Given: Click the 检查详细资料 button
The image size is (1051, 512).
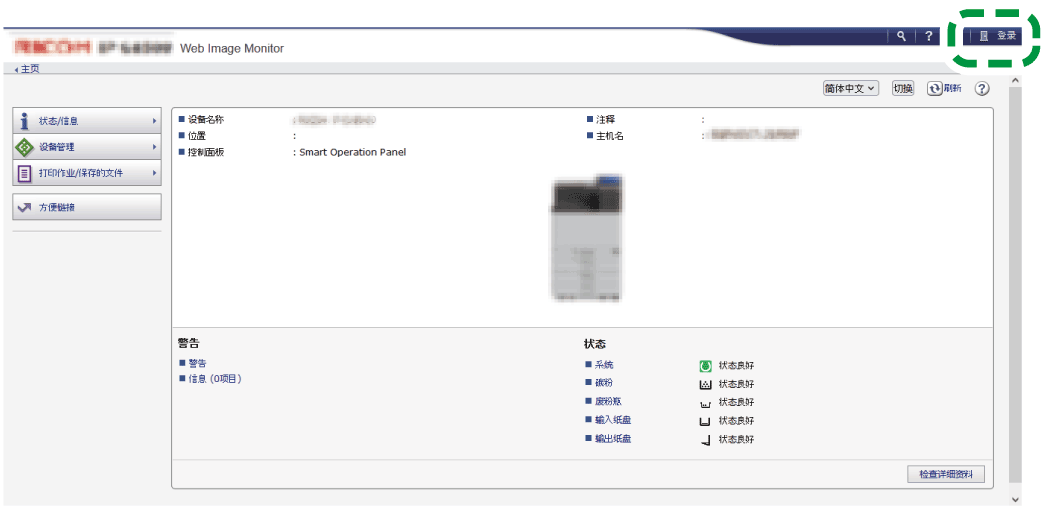Looking at the screenshot, I should tap(945, 474).
